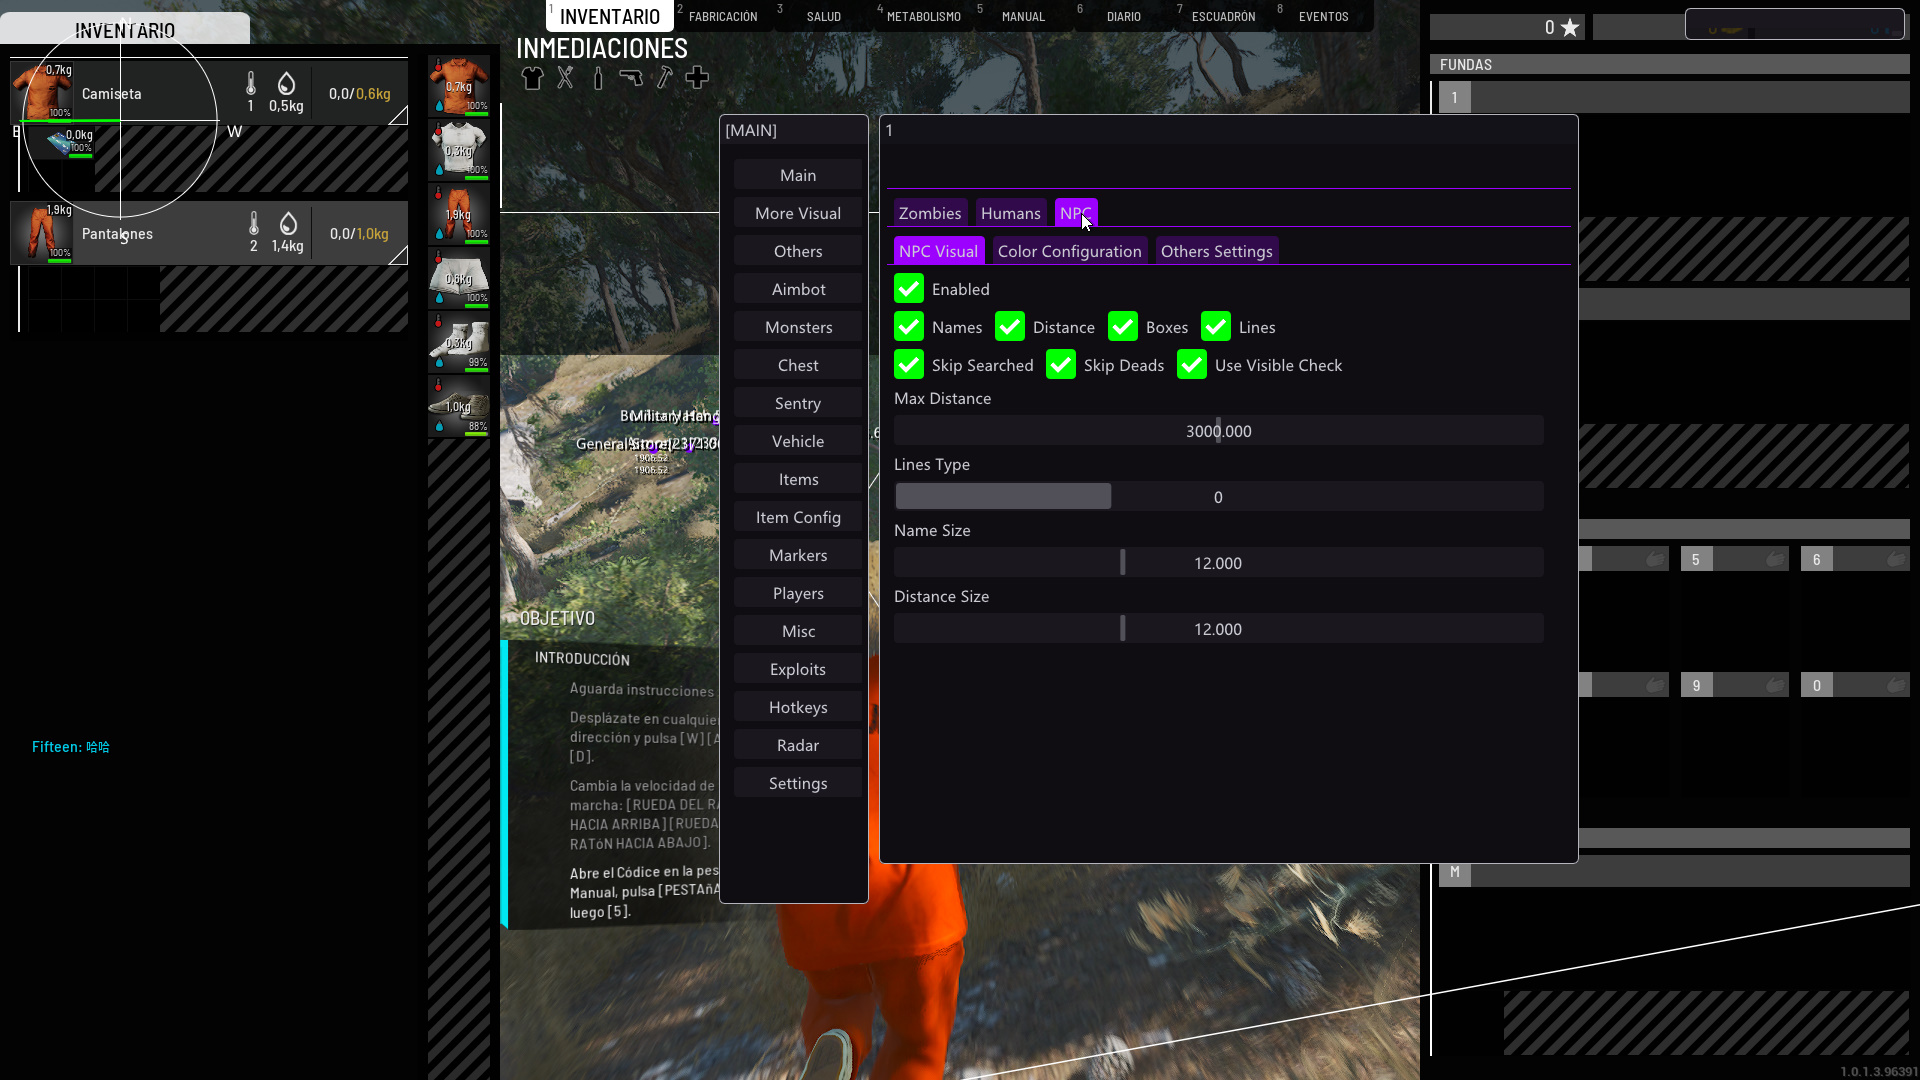Screen dimensions: 1920x1080
Task: Filter vicinity by clothing shirt icon
Action: click(x=532, y=78)
